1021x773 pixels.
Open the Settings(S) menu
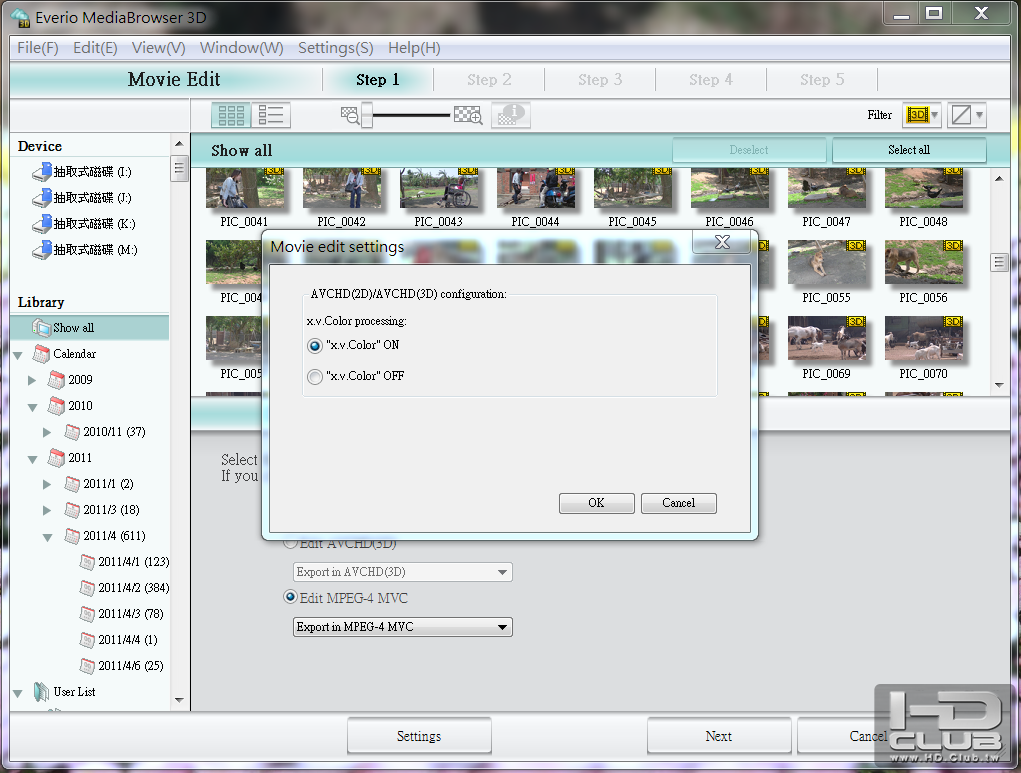coord(335,48)
